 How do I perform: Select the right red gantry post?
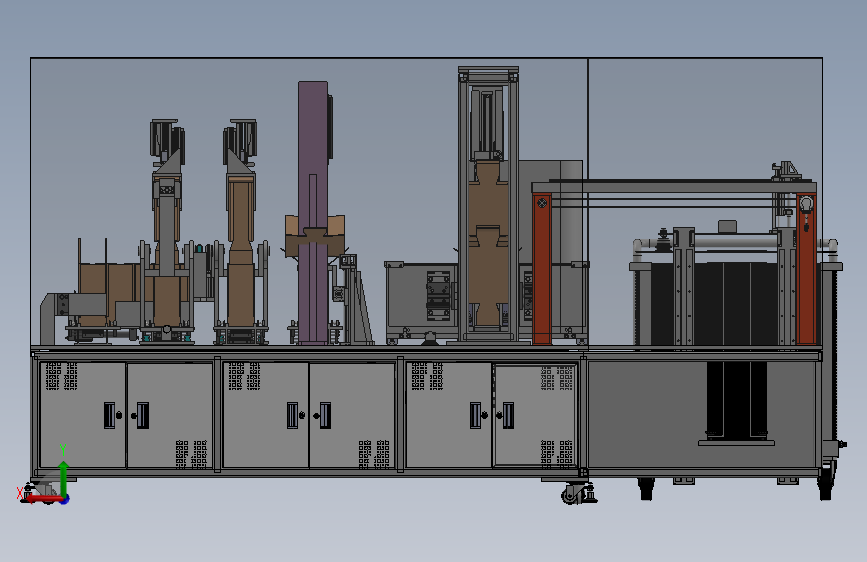(x=807, y=268)
